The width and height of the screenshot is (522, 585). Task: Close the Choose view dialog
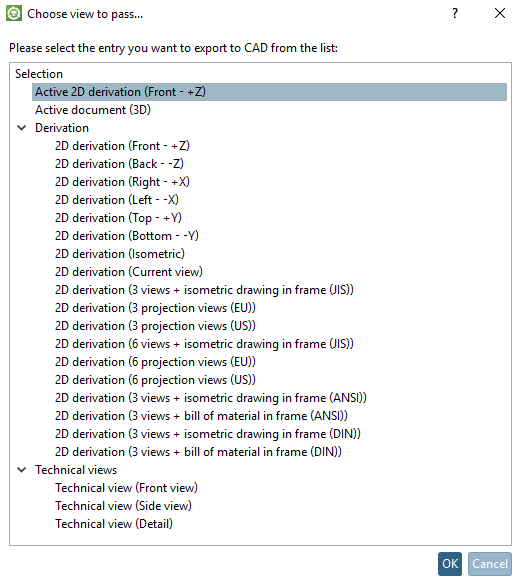coord(500,13)
